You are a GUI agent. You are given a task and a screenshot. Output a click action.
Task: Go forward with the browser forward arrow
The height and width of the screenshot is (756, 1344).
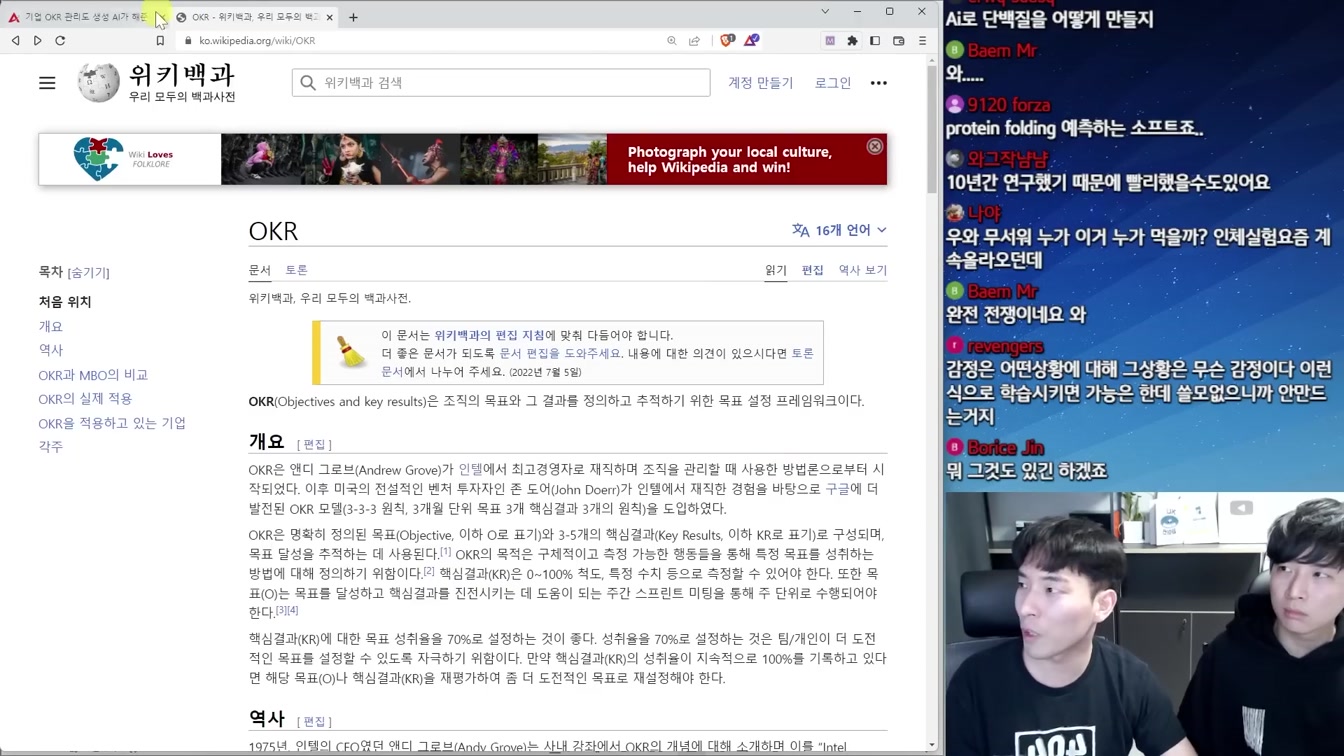point(38,41)
